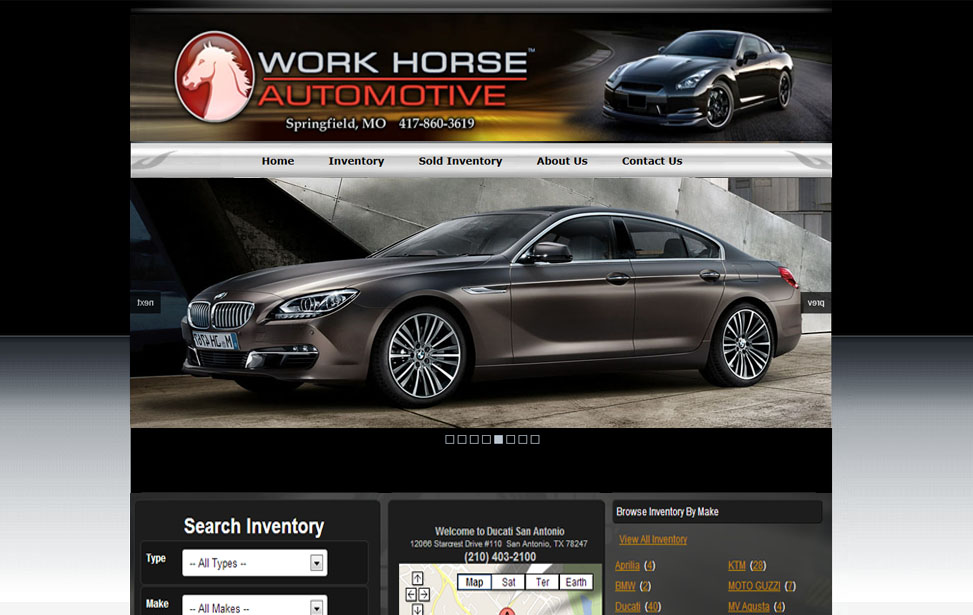Click the Welcome to Ducati San Antonio text

coord(500,531)
